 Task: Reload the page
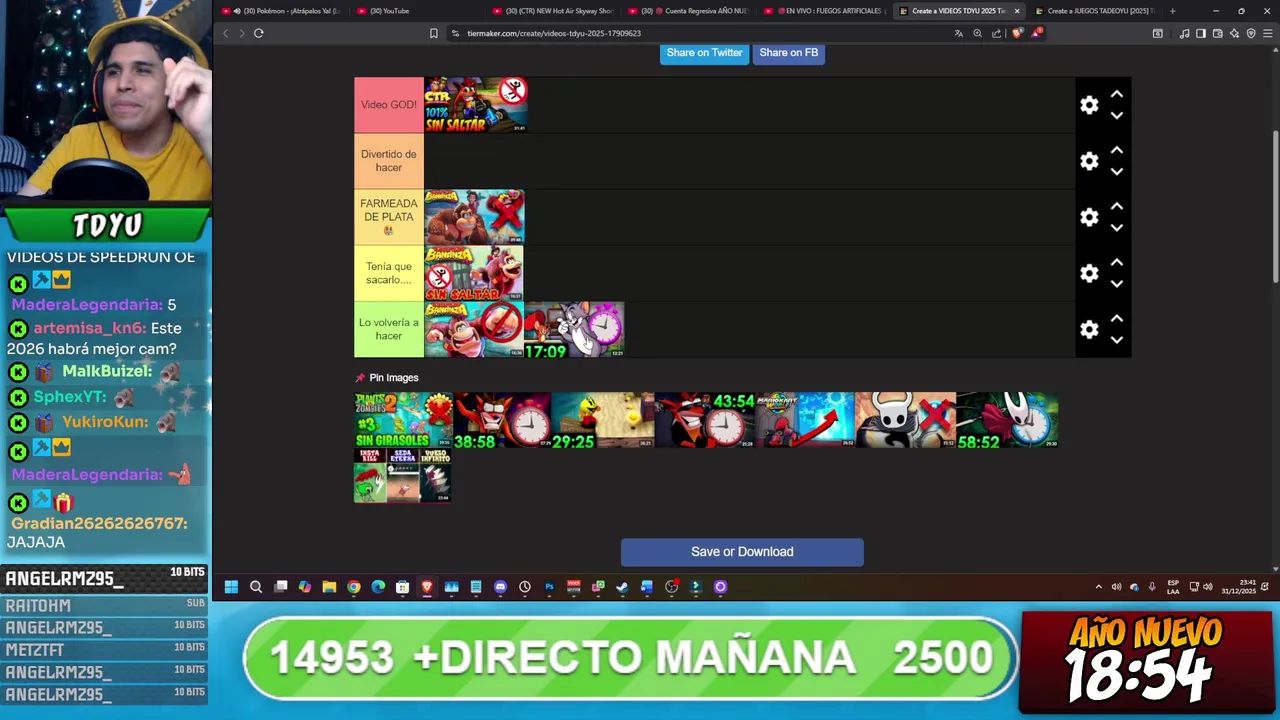pos(258,33)
